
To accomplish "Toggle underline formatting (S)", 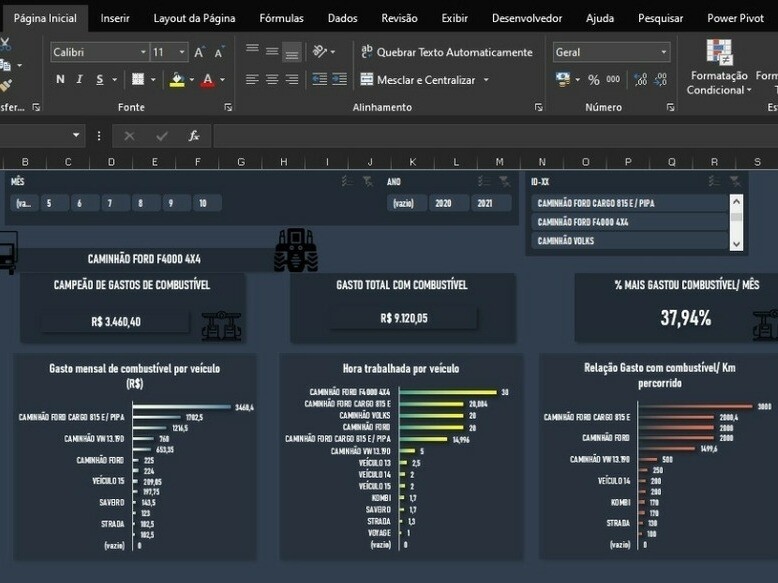I will point(100,80).
